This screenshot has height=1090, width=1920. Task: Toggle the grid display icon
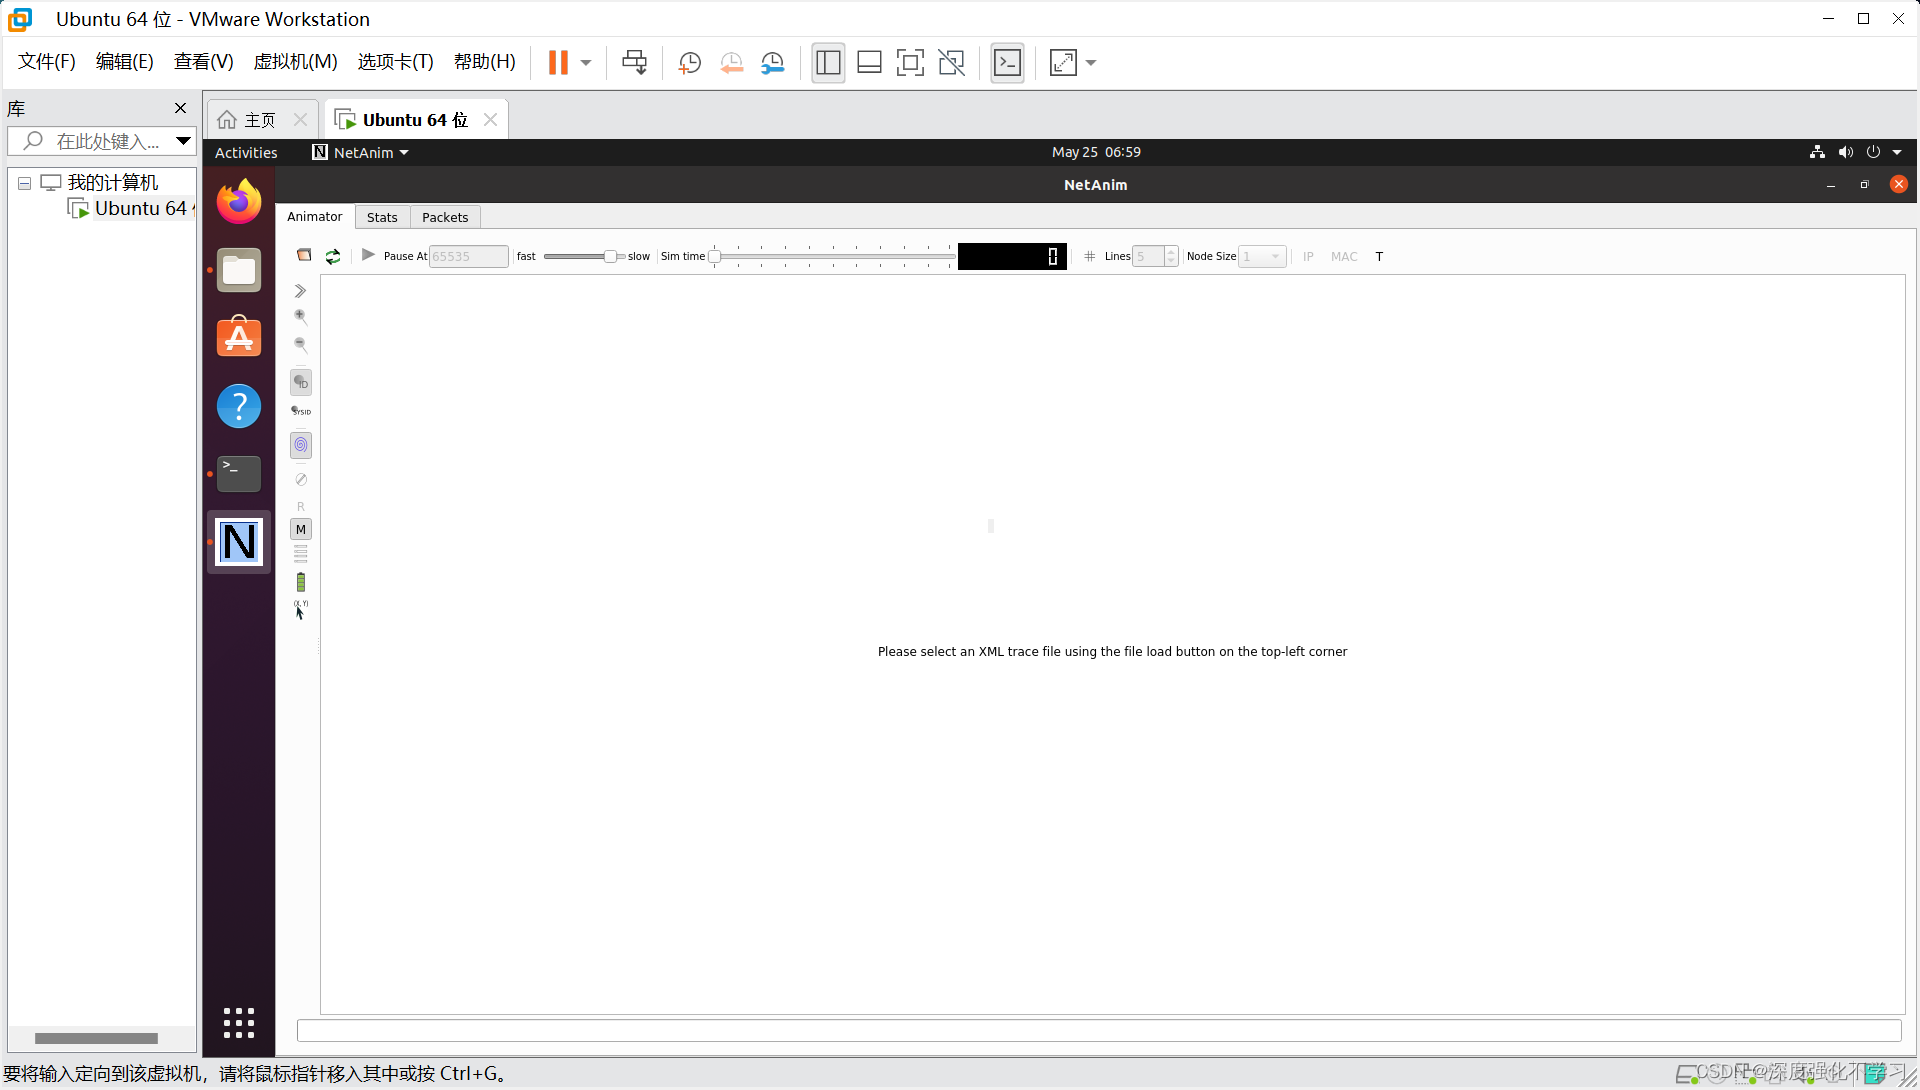[1090, 256]
